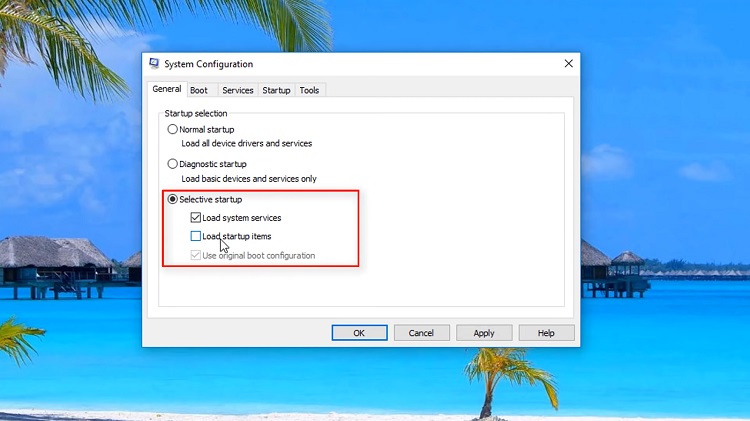Click the System Configuration title bar icon
Viewport: 750px width, 421px height.
(154, 64)
